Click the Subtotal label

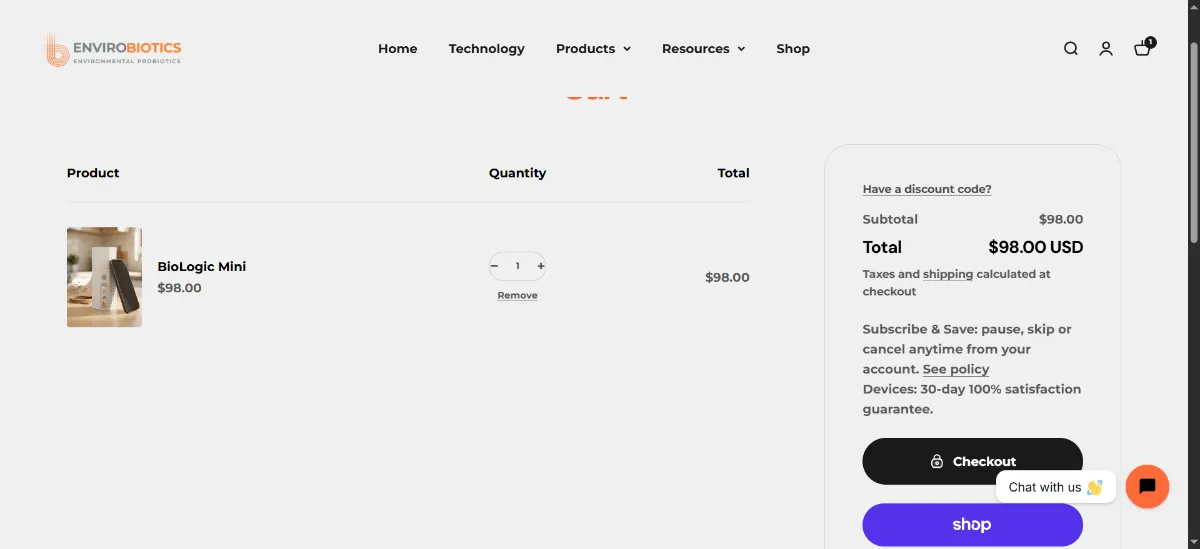click(x=890, y=219)
